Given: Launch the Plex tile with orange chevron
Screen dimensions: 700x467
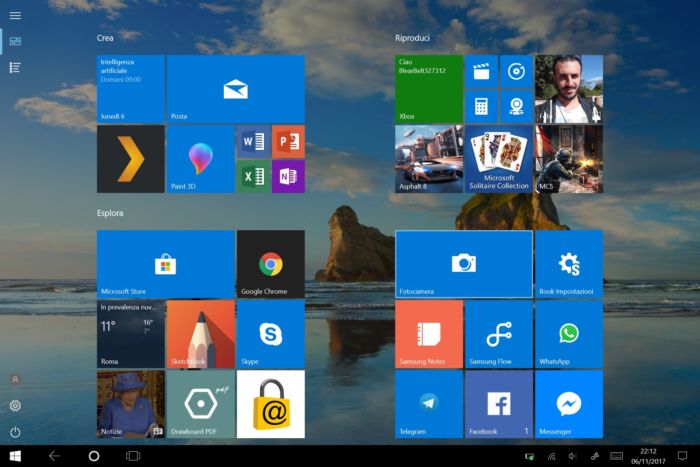Looking at the screenshot, I should (x=131, y=159).
